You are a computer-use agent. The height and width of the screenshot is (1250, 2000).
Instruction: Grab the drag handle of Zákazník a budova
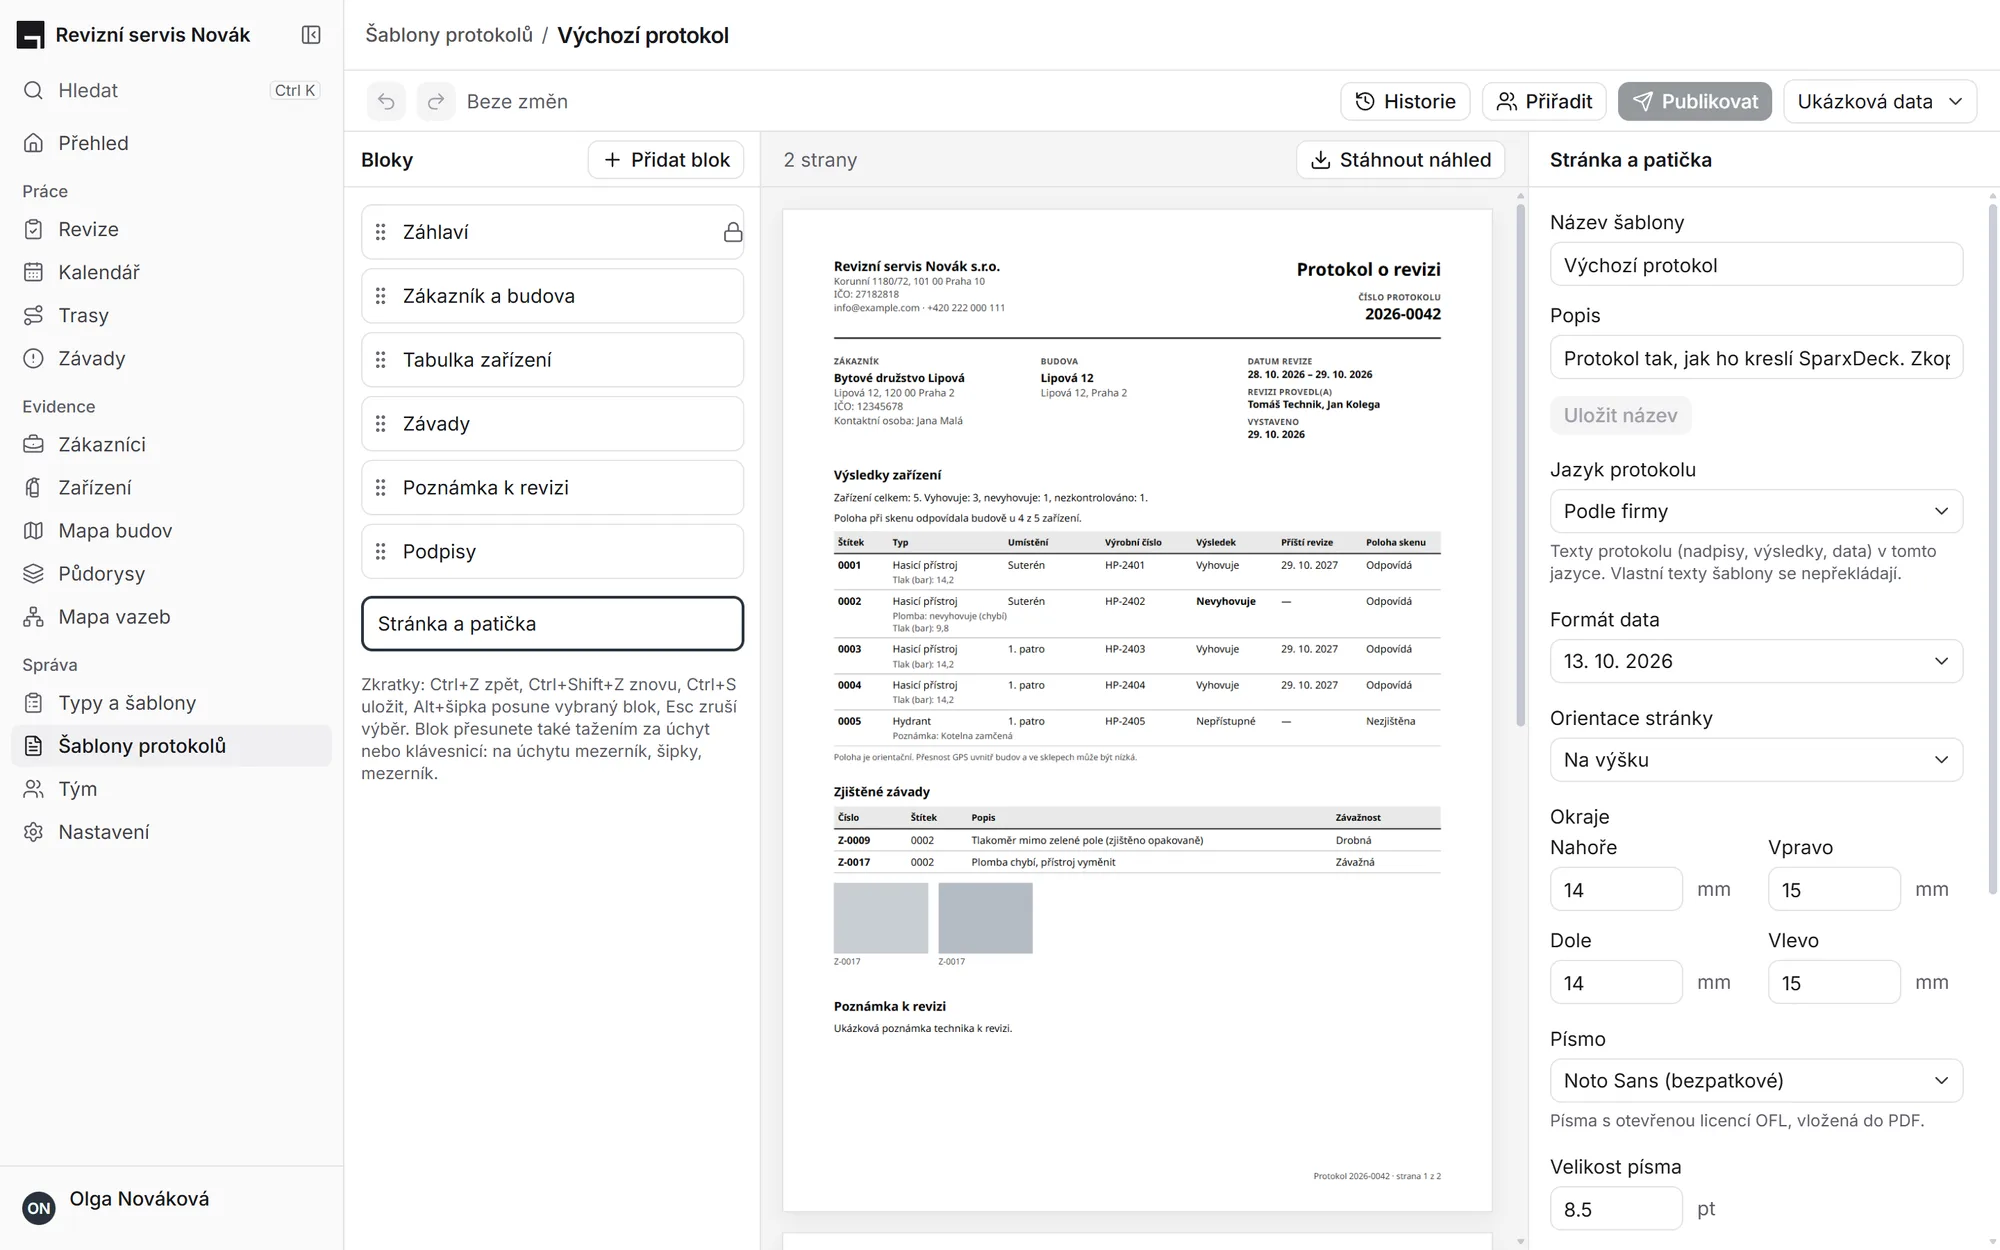380,296
